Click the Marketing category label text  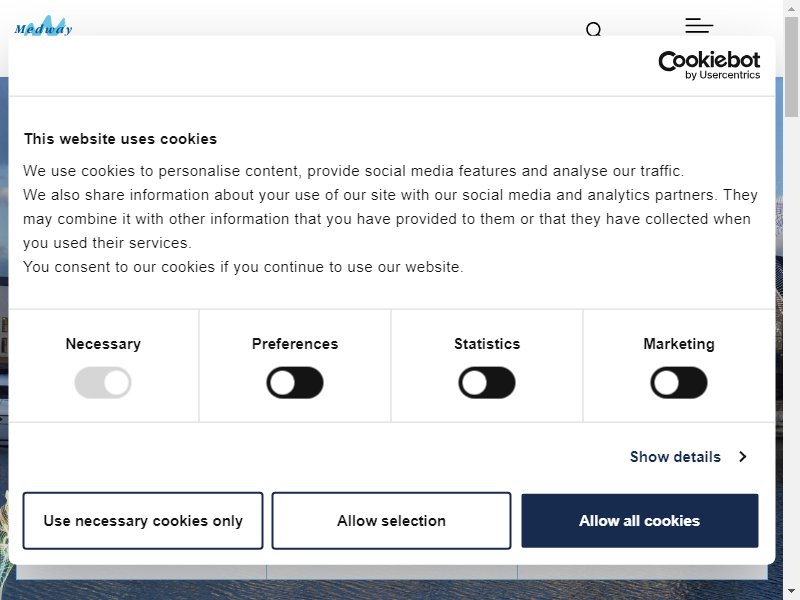click(x=679, y=344)
